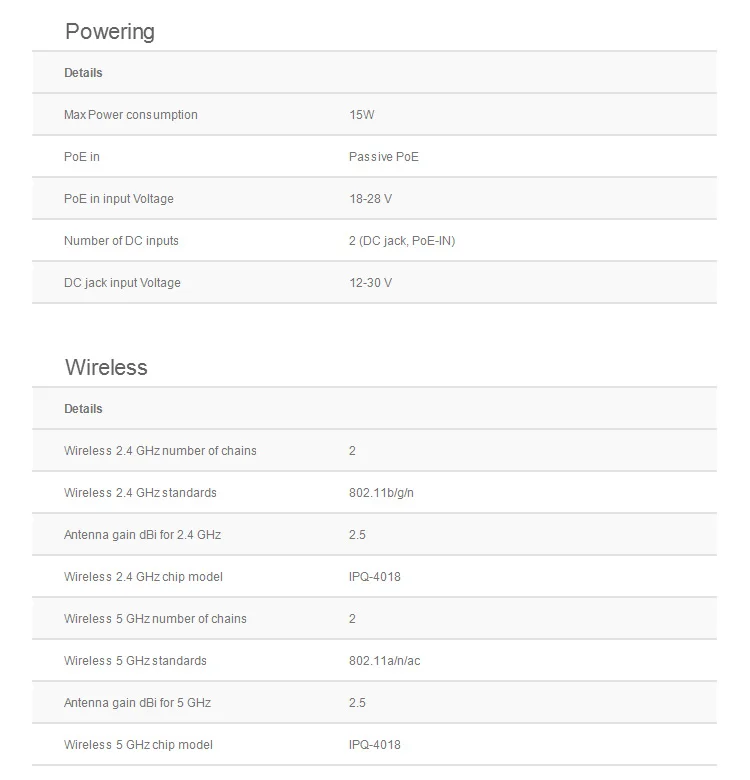Select the Passive PoE value

coord(384,157)
